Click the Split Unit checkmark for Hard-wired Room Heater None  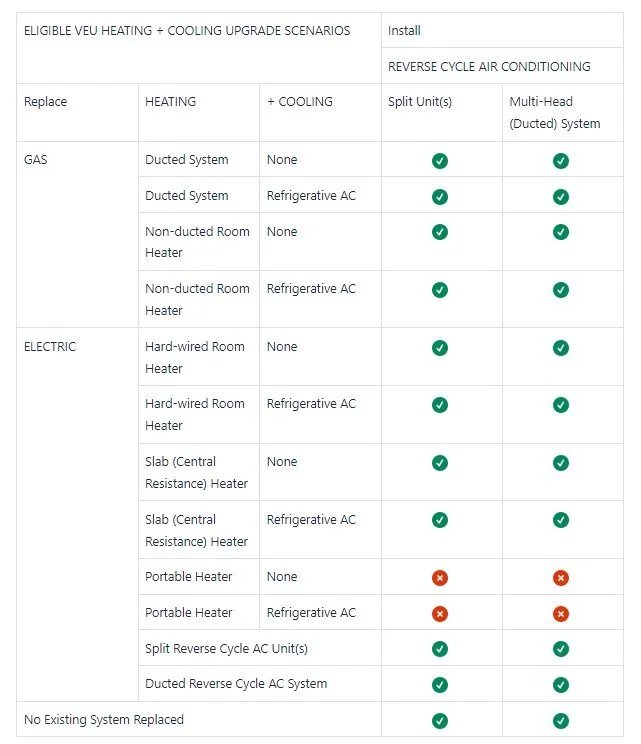point(440,348)
